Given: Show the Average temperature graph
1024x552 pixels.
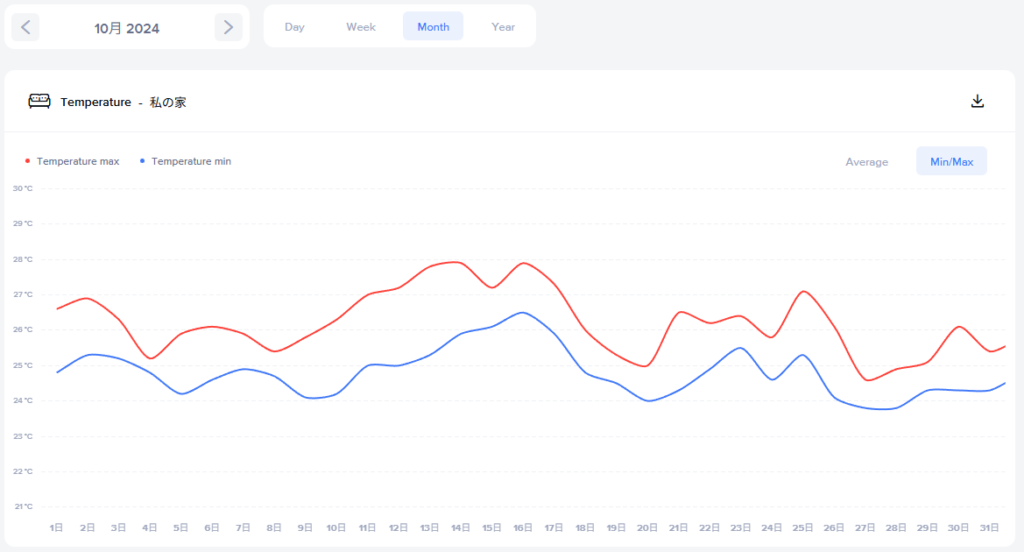Looking at the screenshot, I should (867, 162).
